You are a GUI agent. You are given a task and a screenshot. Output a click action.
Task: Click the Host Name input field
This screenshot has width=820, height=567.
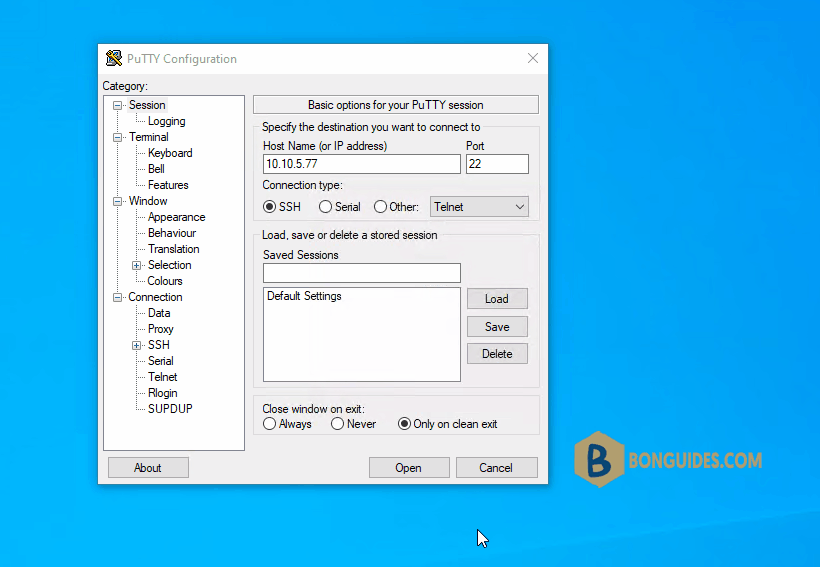[361, 164]
